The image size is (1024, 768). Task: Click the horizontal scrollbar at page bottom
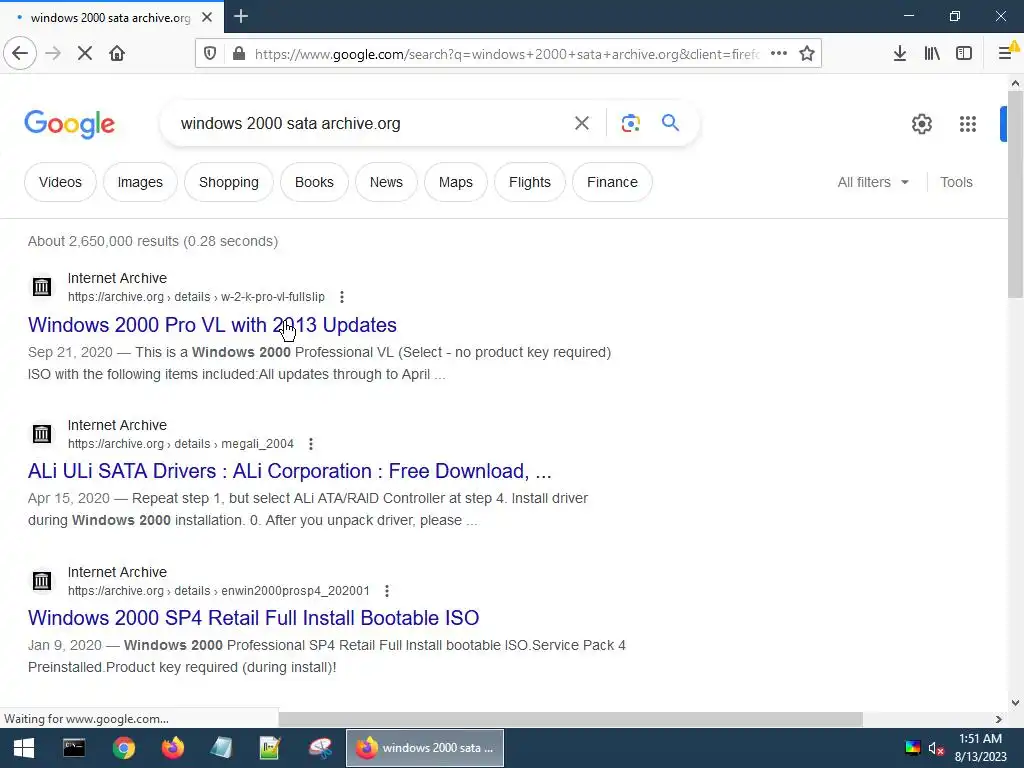pyautogui.click(x=570, y=719)
